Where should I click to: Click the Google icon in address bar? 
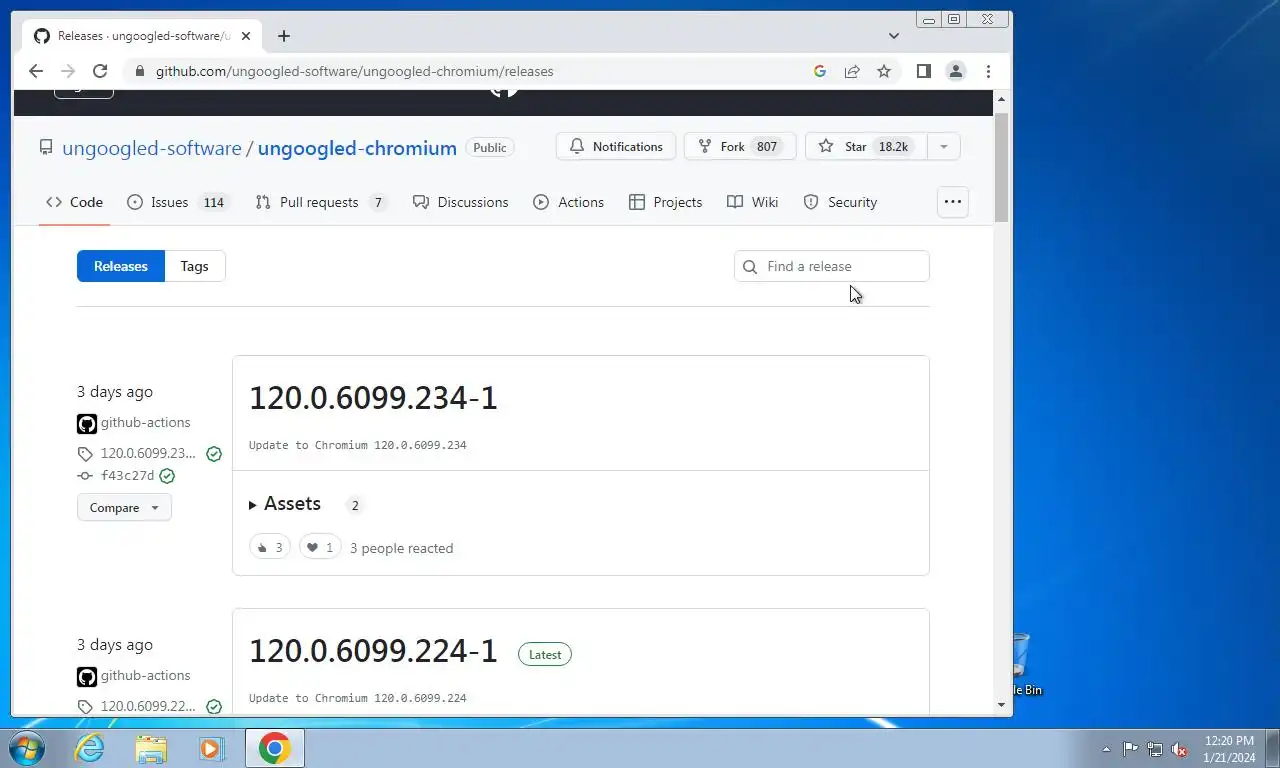pos(820,71)
